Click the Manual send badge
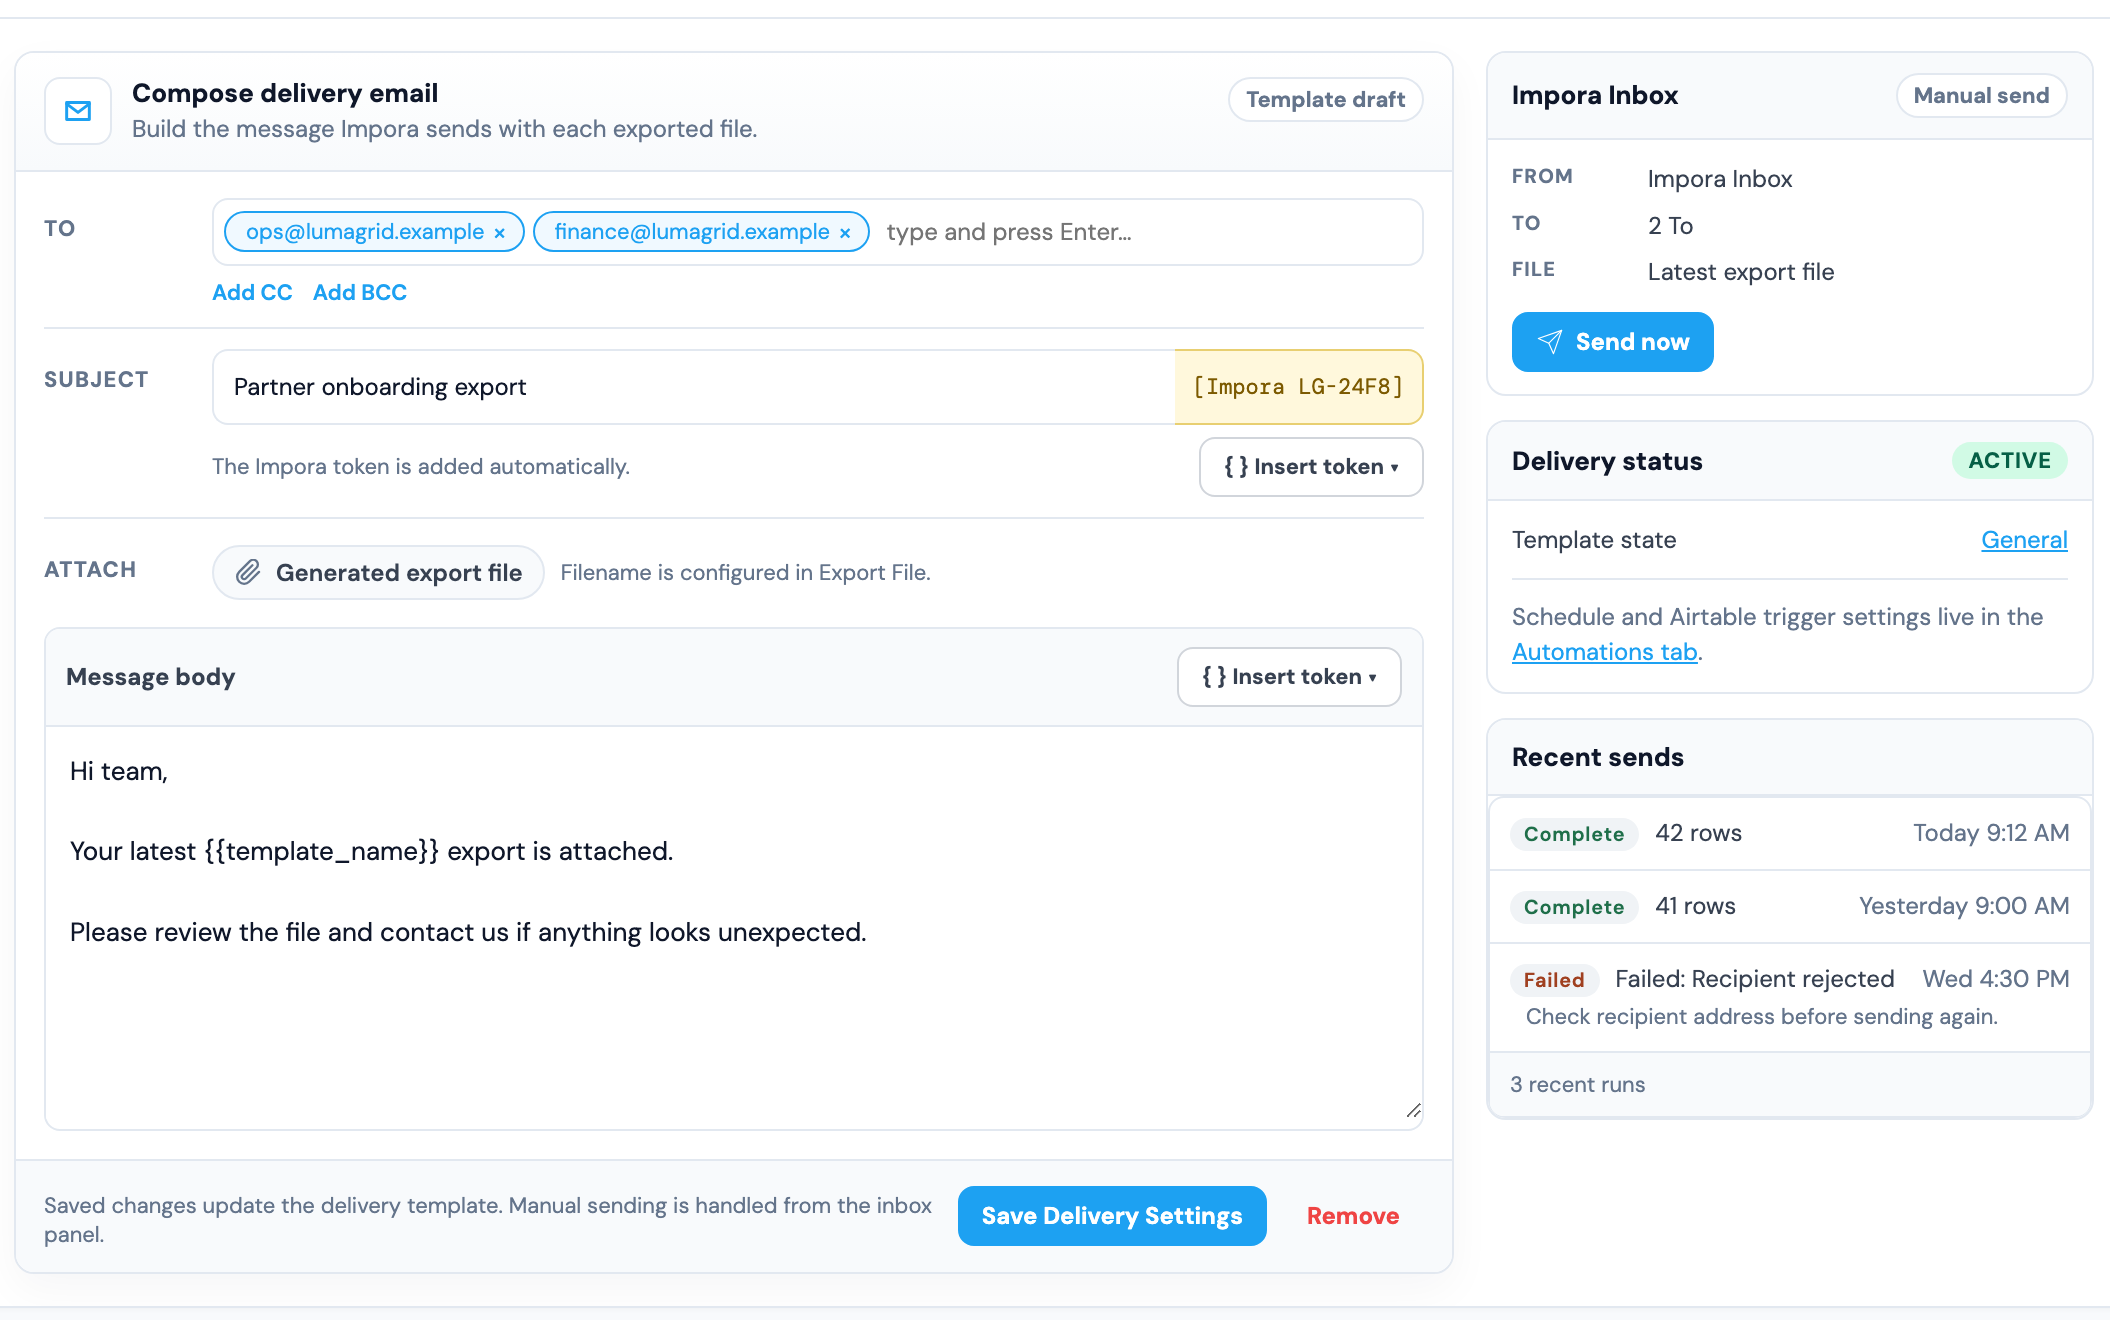This screenshot has width=2110, height=1320. coord(1981,96)
